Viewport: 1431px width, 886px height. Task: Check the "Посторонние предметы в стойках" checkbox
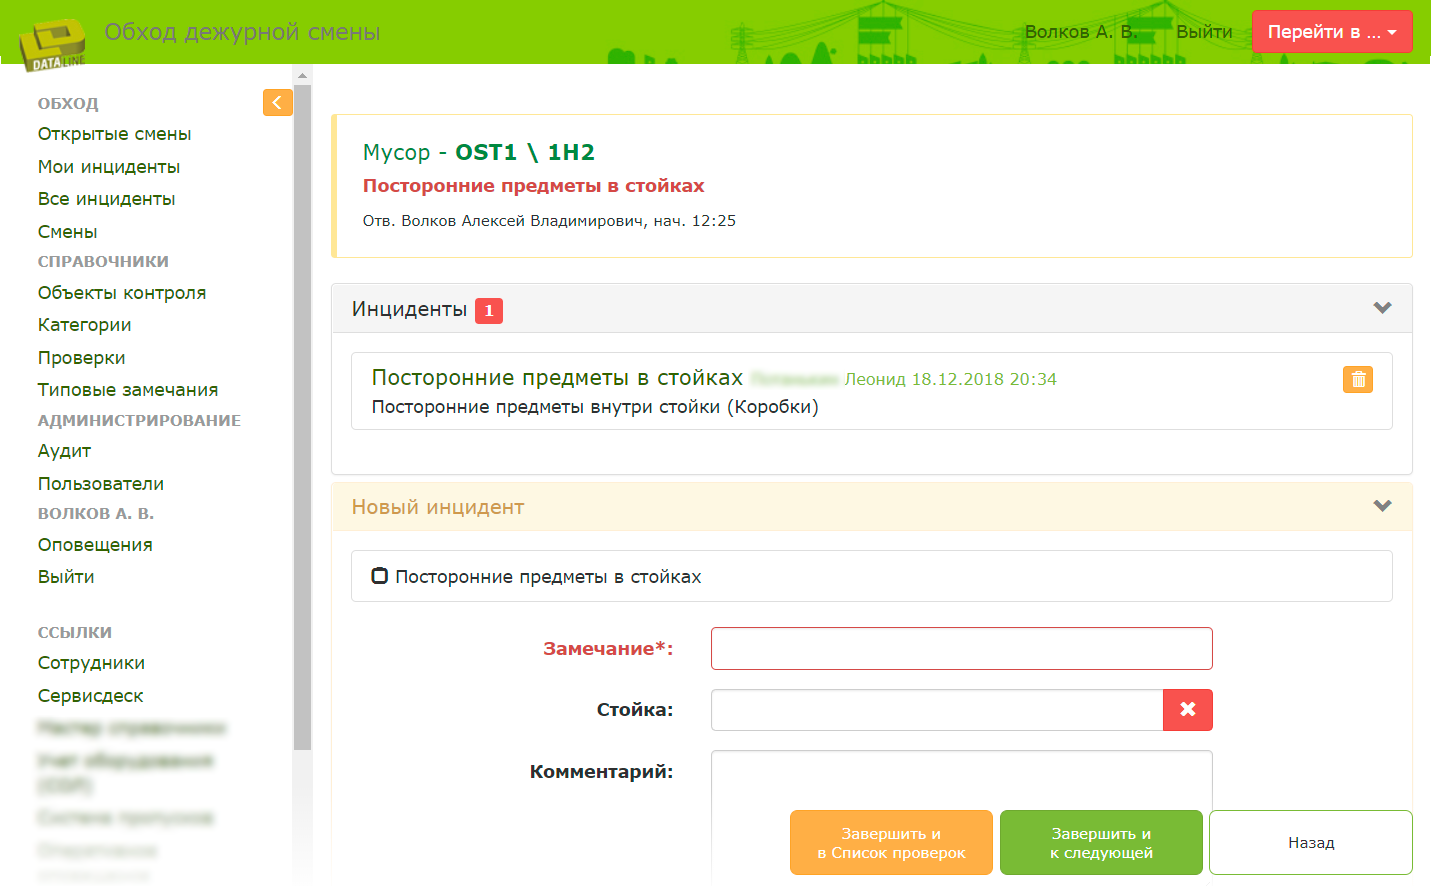pyautogui.click(x=379, y=575)
